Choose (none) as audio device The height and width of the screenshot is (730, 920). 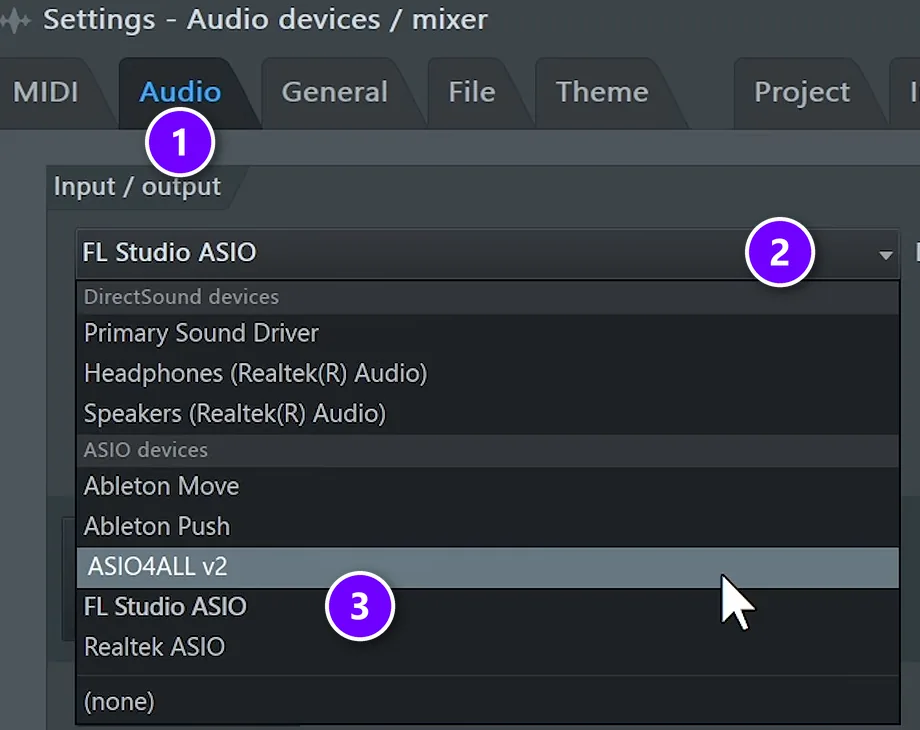[488, 701]
